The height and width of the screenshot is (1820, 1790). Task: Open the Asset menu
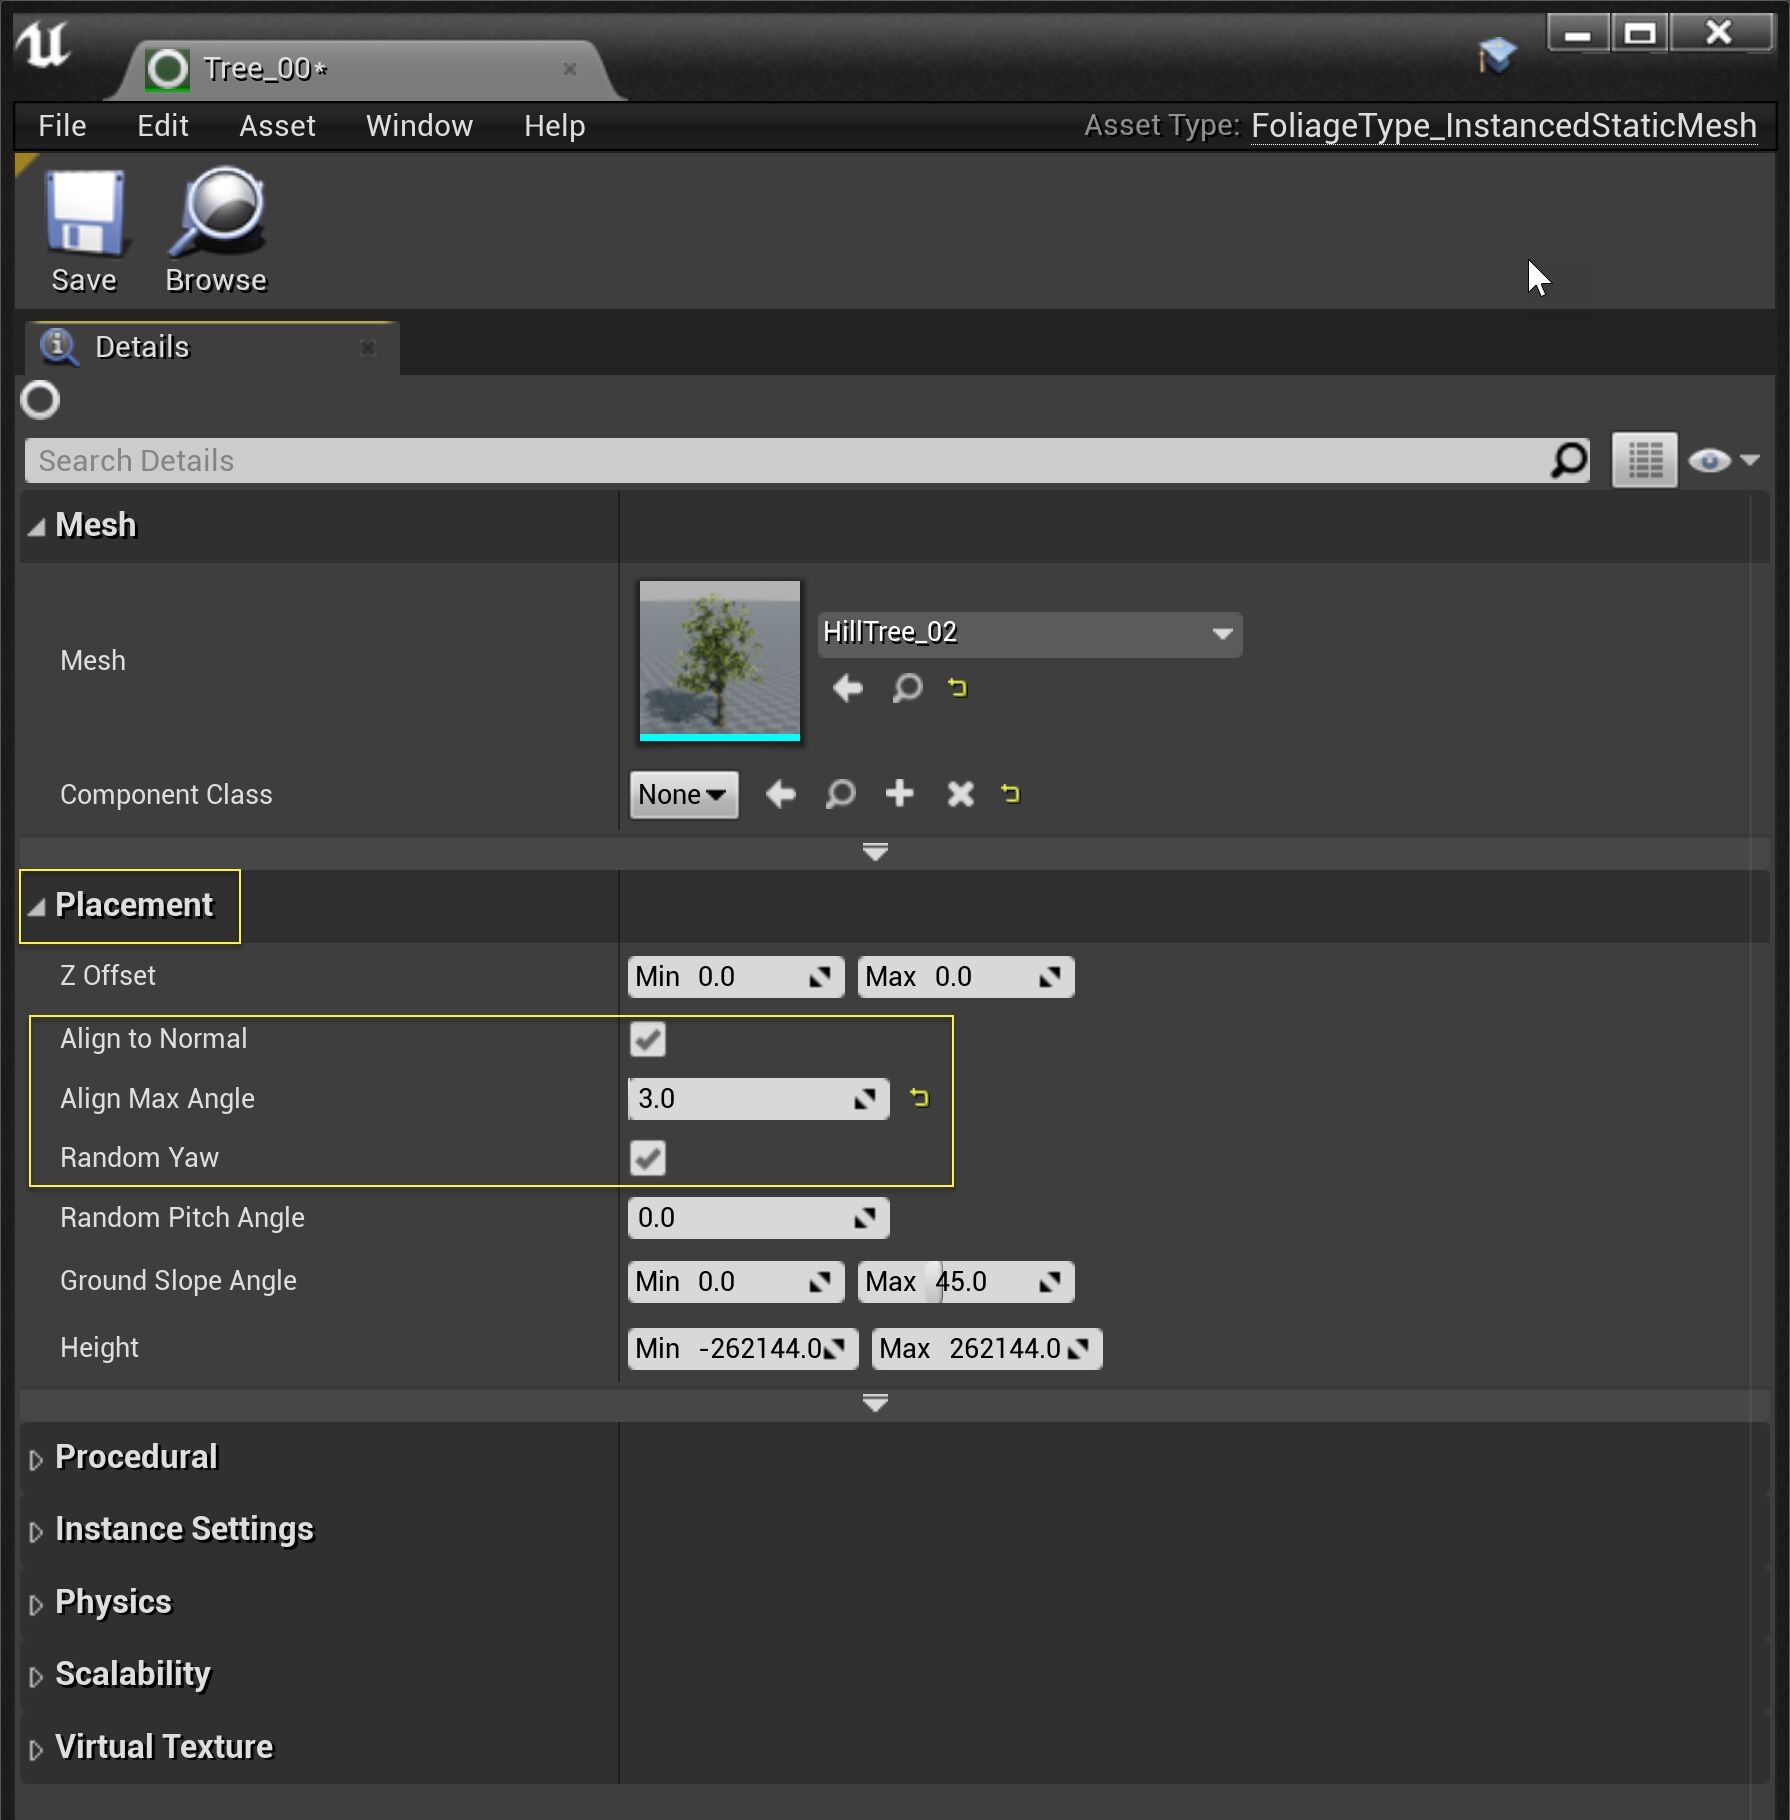(277, 126)
